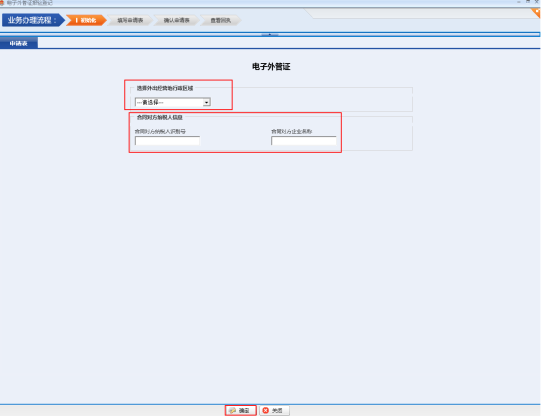The image size is (554, 416).
Task: Click the 合同对方纳税人信息 group label
Action: (x=159, y=117)
